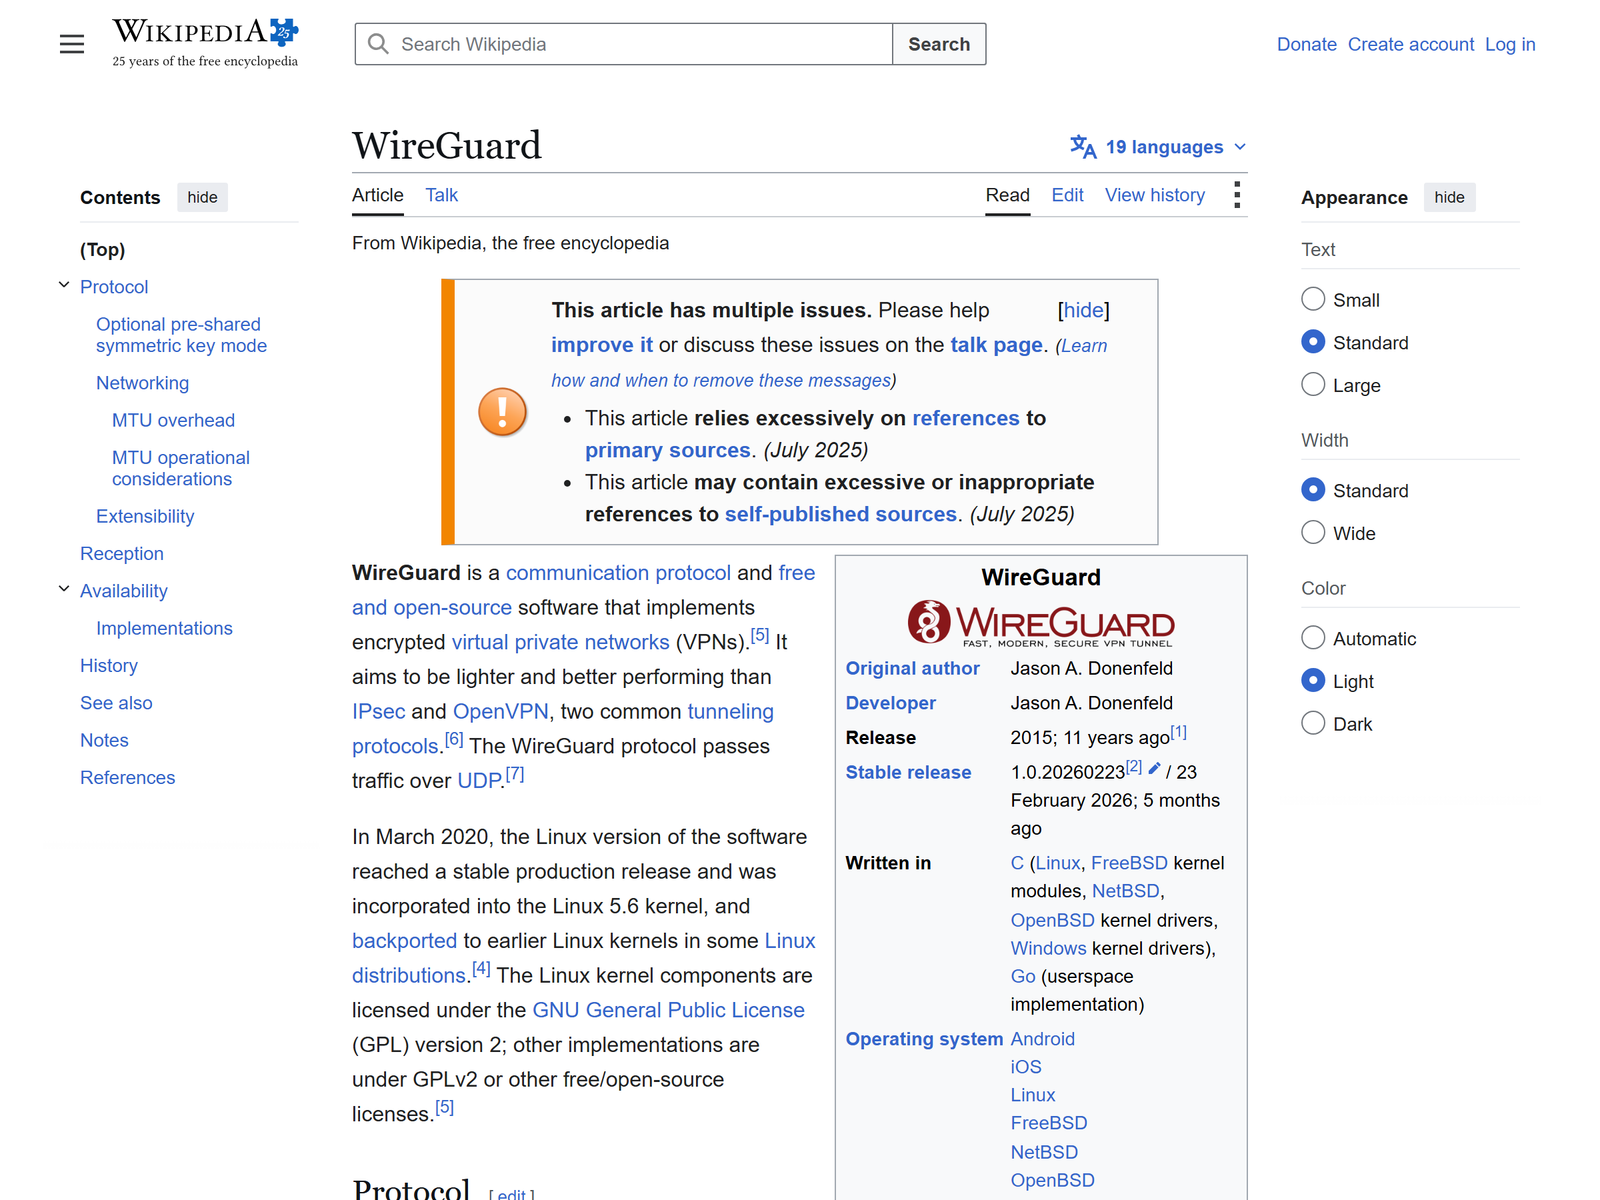1600x1200 pixels.
Task: Open the IPsec link
Action: (x=378, y=711)
